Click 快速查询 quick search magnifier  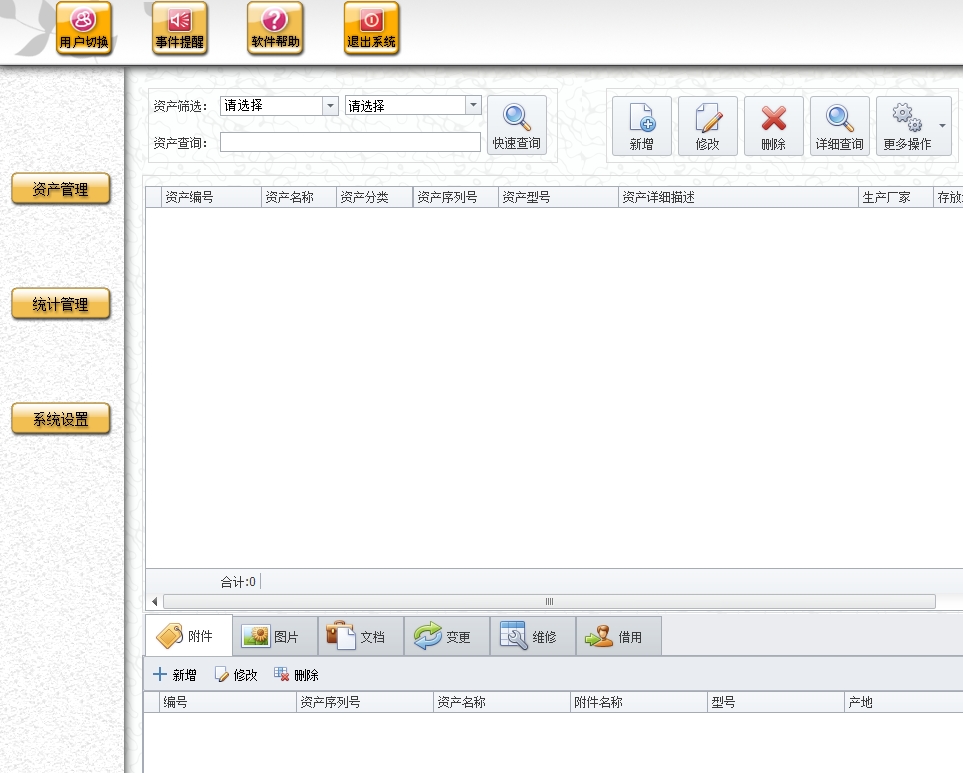516,125
